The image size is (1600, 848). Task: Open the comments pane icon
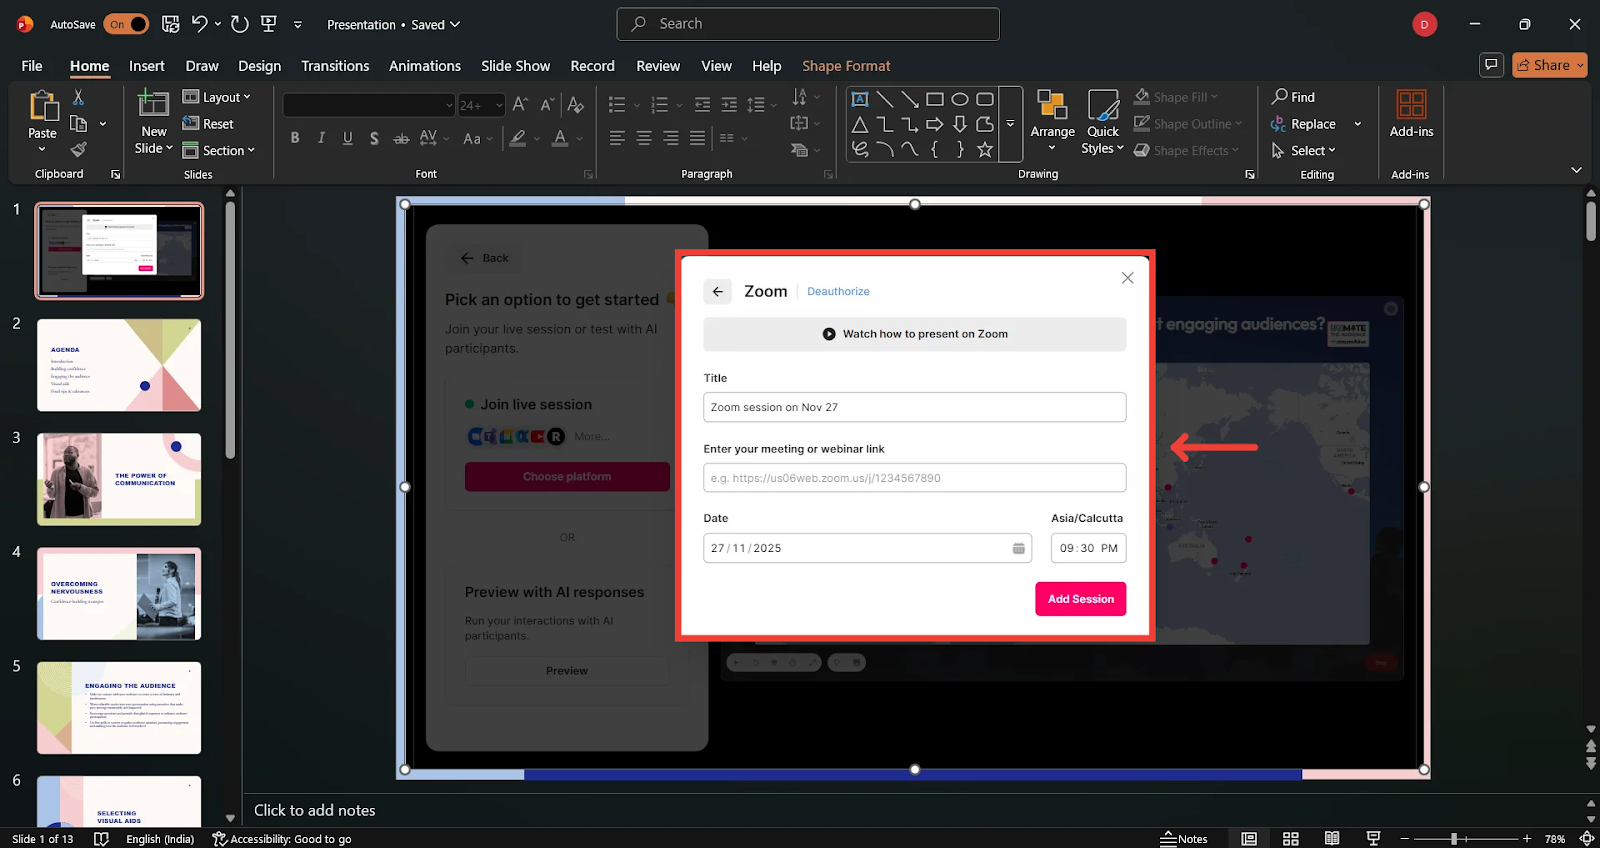(1491, 65)
